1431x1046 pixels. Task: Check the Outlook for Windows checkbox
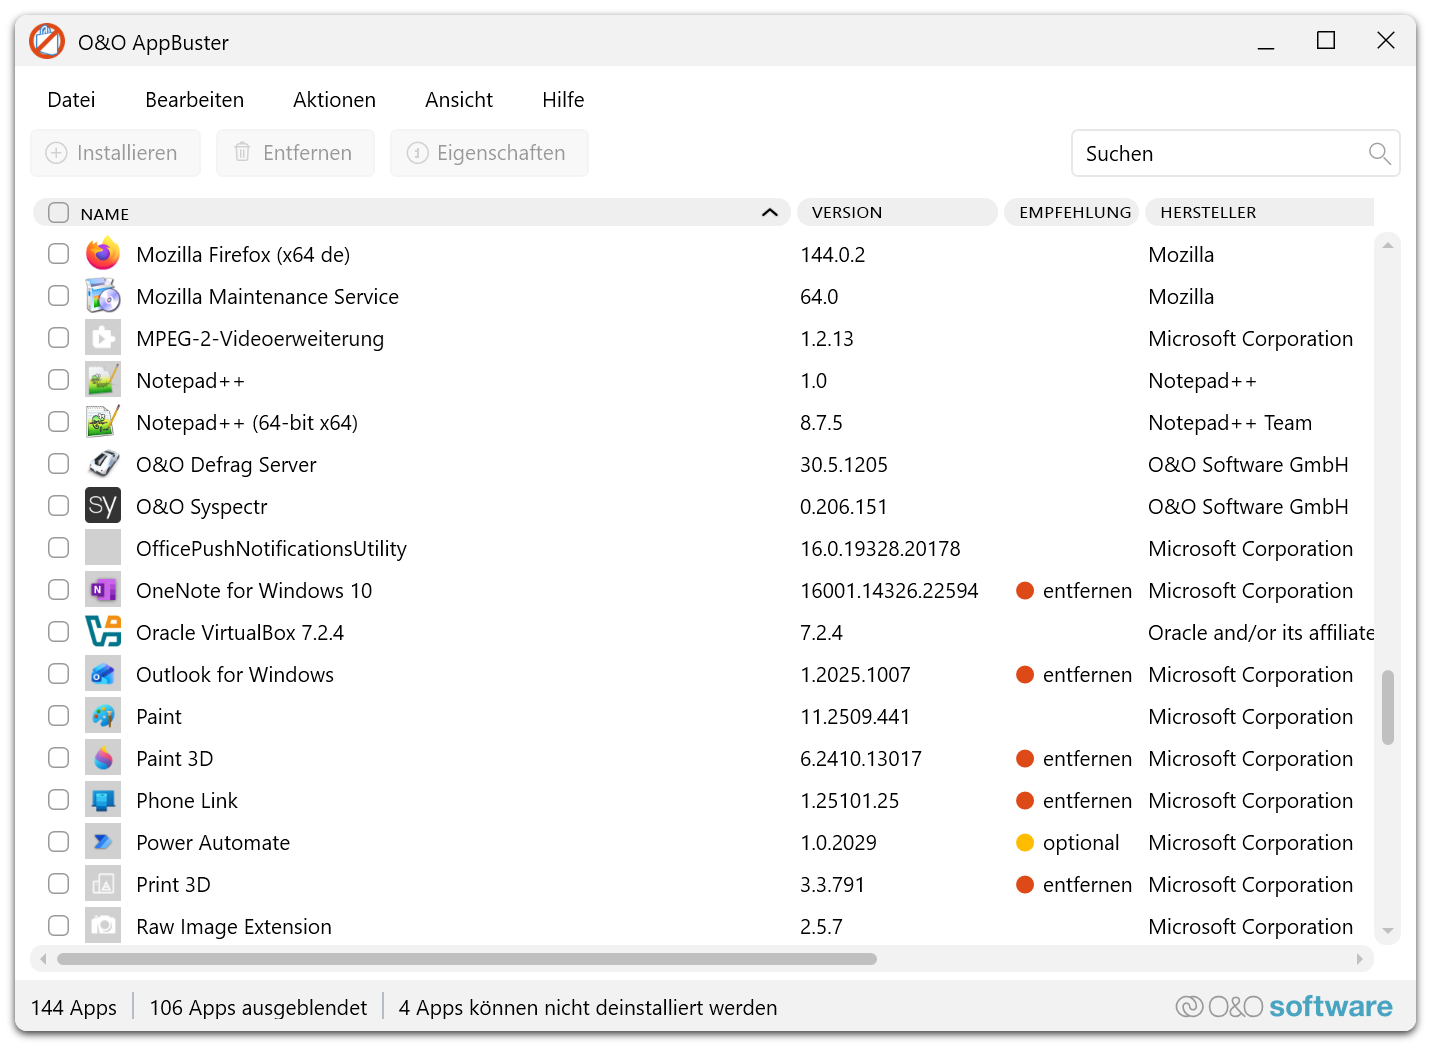(59, 674)
